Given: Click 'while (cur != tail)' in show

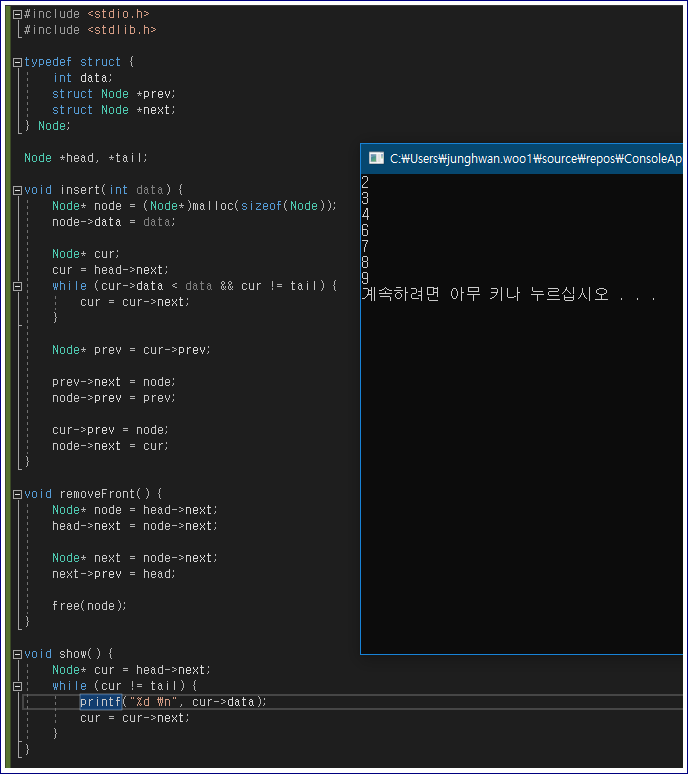Looking at the screenshot, I should 124,686.
